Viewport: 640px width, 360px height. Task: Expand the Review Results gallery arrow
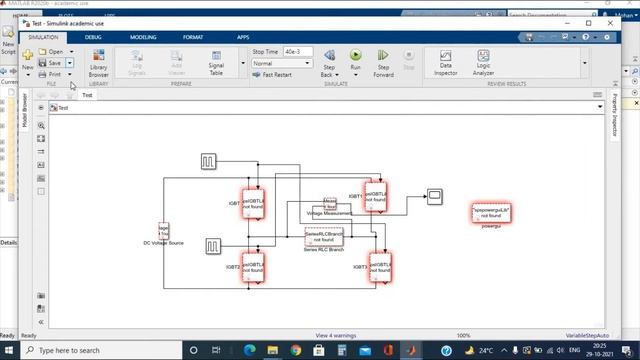coord(585,63)
